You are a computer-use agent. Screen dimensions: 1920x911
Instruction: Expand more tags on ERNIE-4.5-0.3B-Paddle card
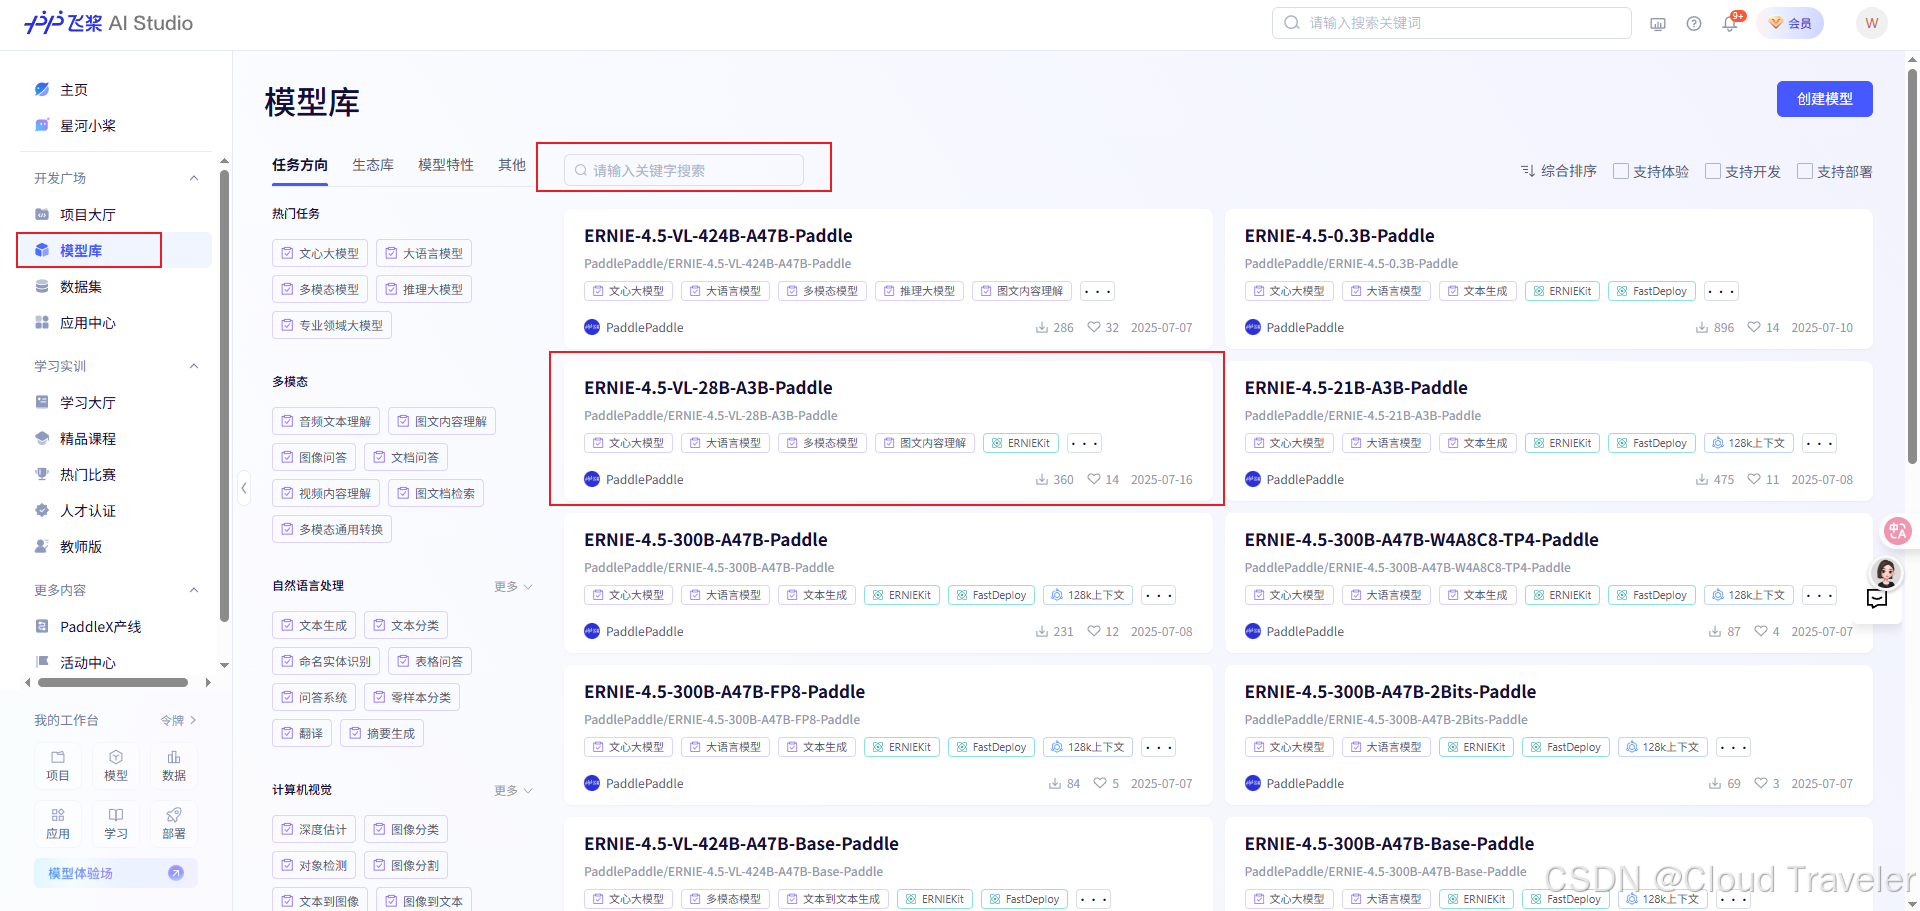pos(1721,292)
